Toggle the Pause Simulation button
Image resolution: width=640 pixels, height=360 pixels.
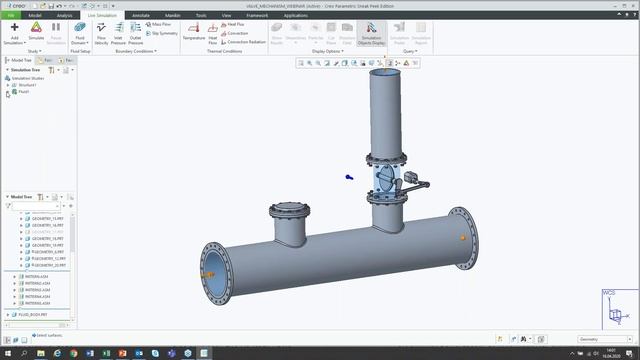56,33
